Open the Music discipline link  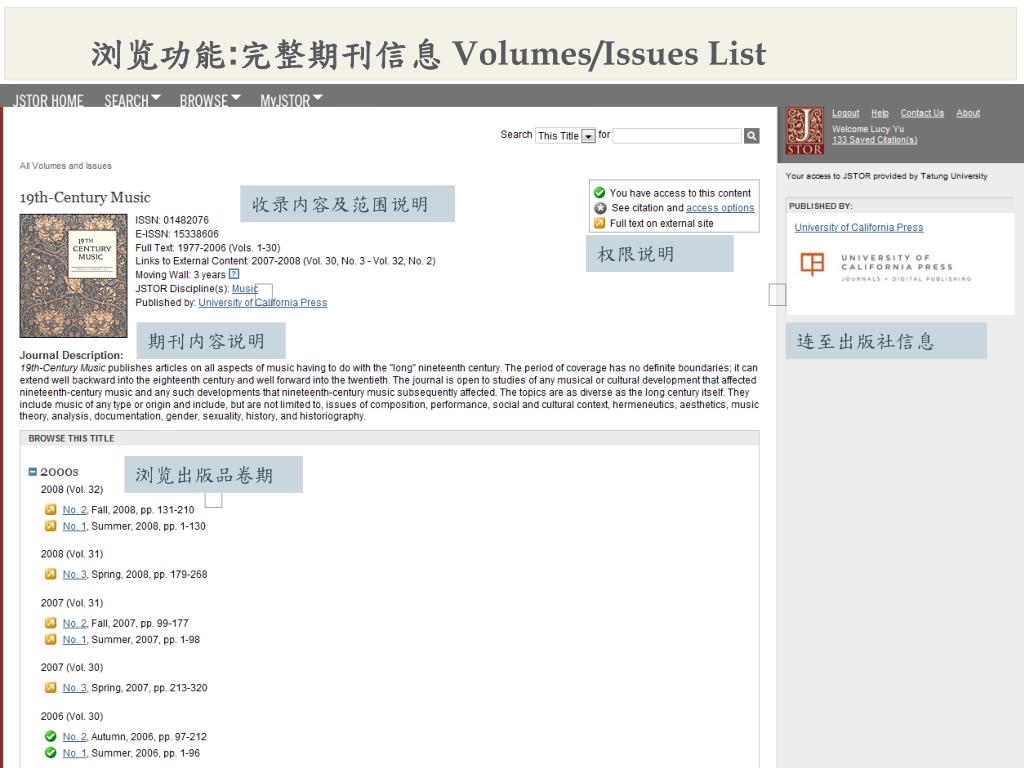pyautogui.click(x=245, y=289)
